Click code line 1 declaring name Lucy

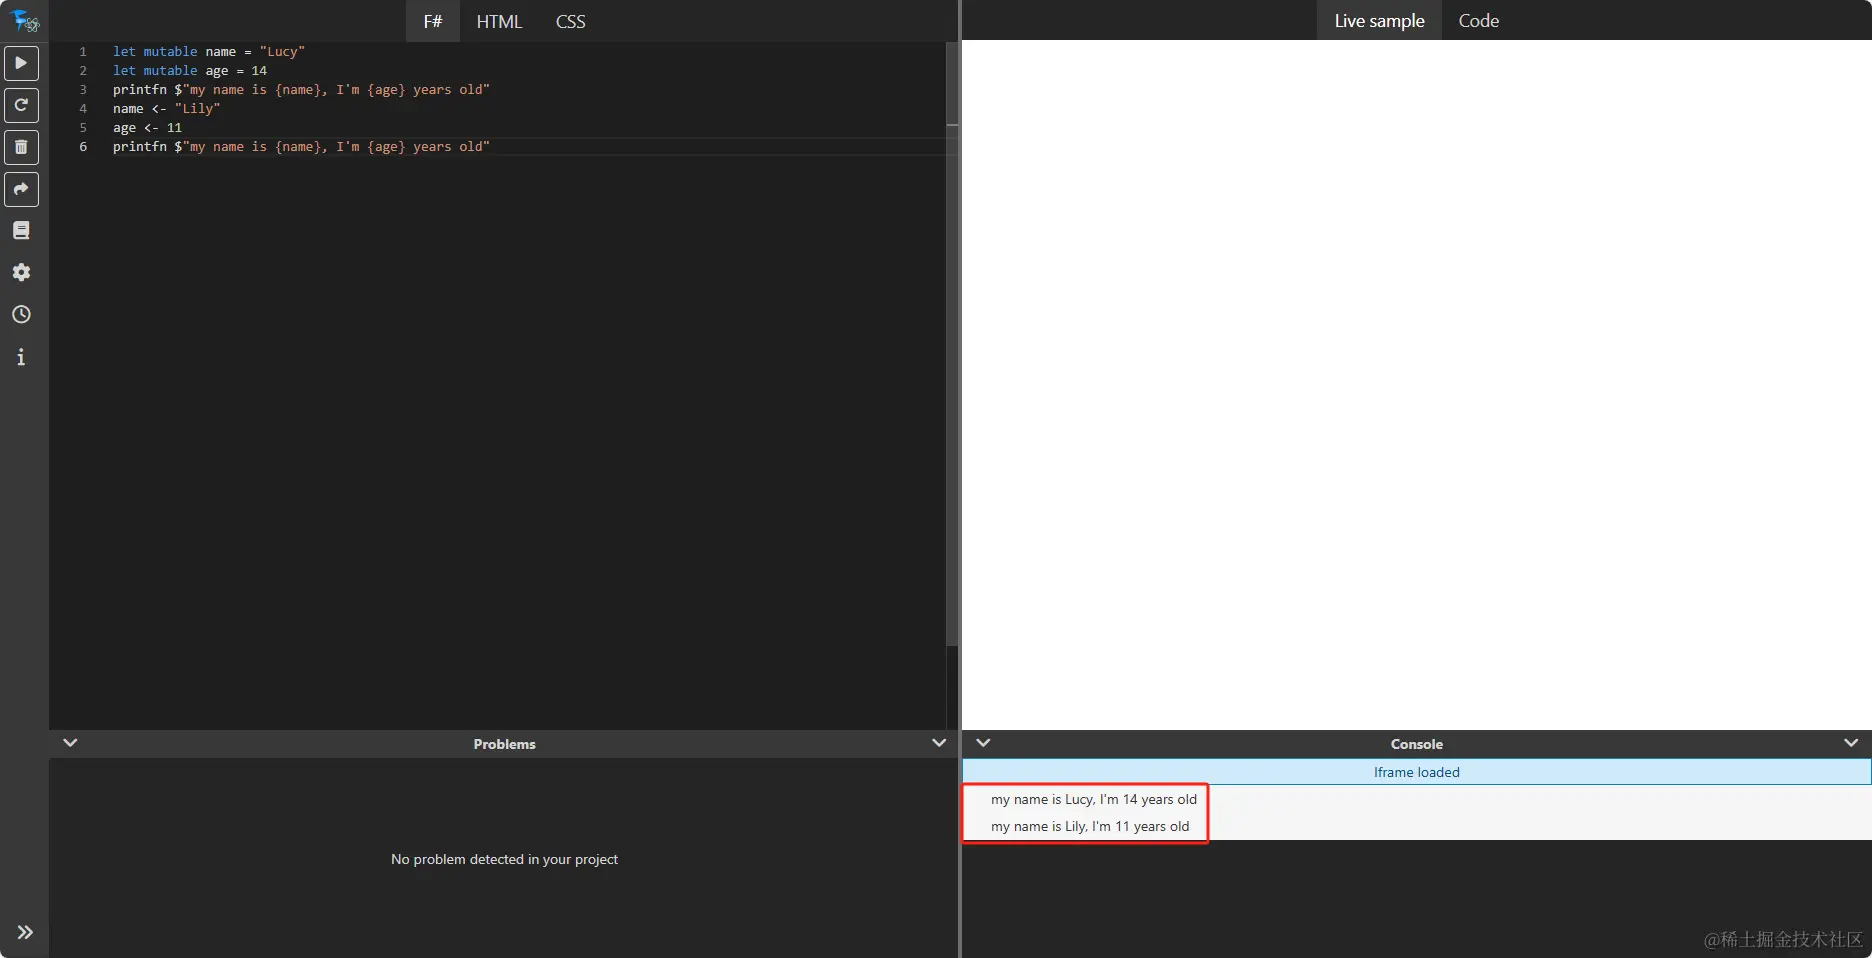209,51
